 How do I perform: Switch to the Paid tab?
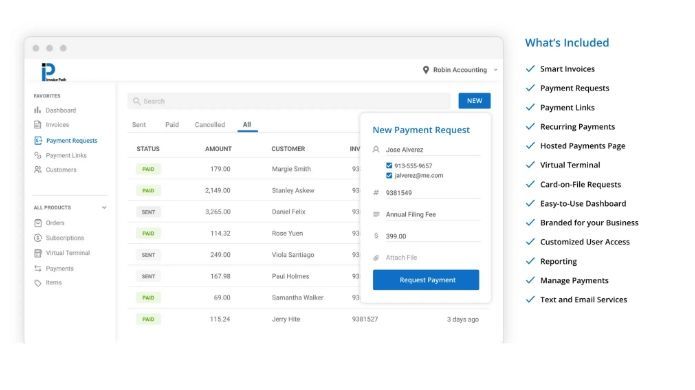tap(172, 125)
